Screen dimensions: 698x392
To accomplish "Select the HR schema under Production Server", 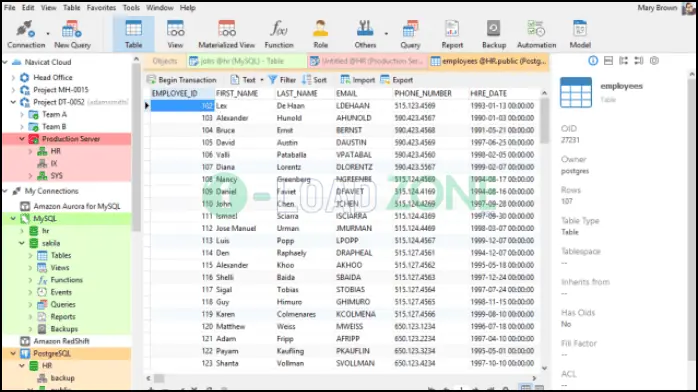I will click(x=55, y=151).
